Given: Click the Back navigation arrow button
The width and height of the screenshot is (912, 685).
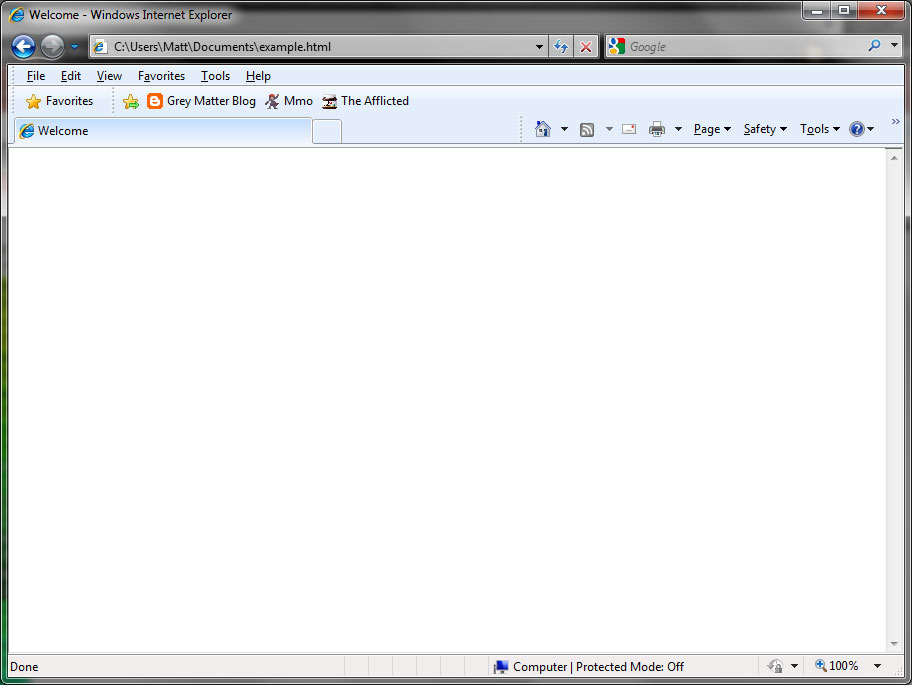Looking at the screenshot, I should (24, 47).
